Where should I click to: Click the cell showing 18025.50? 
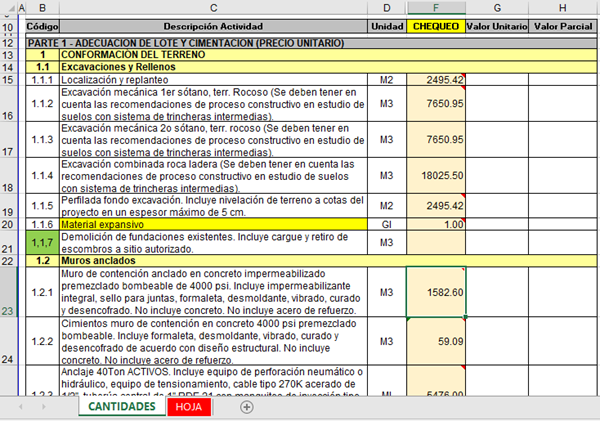point(436,174)
